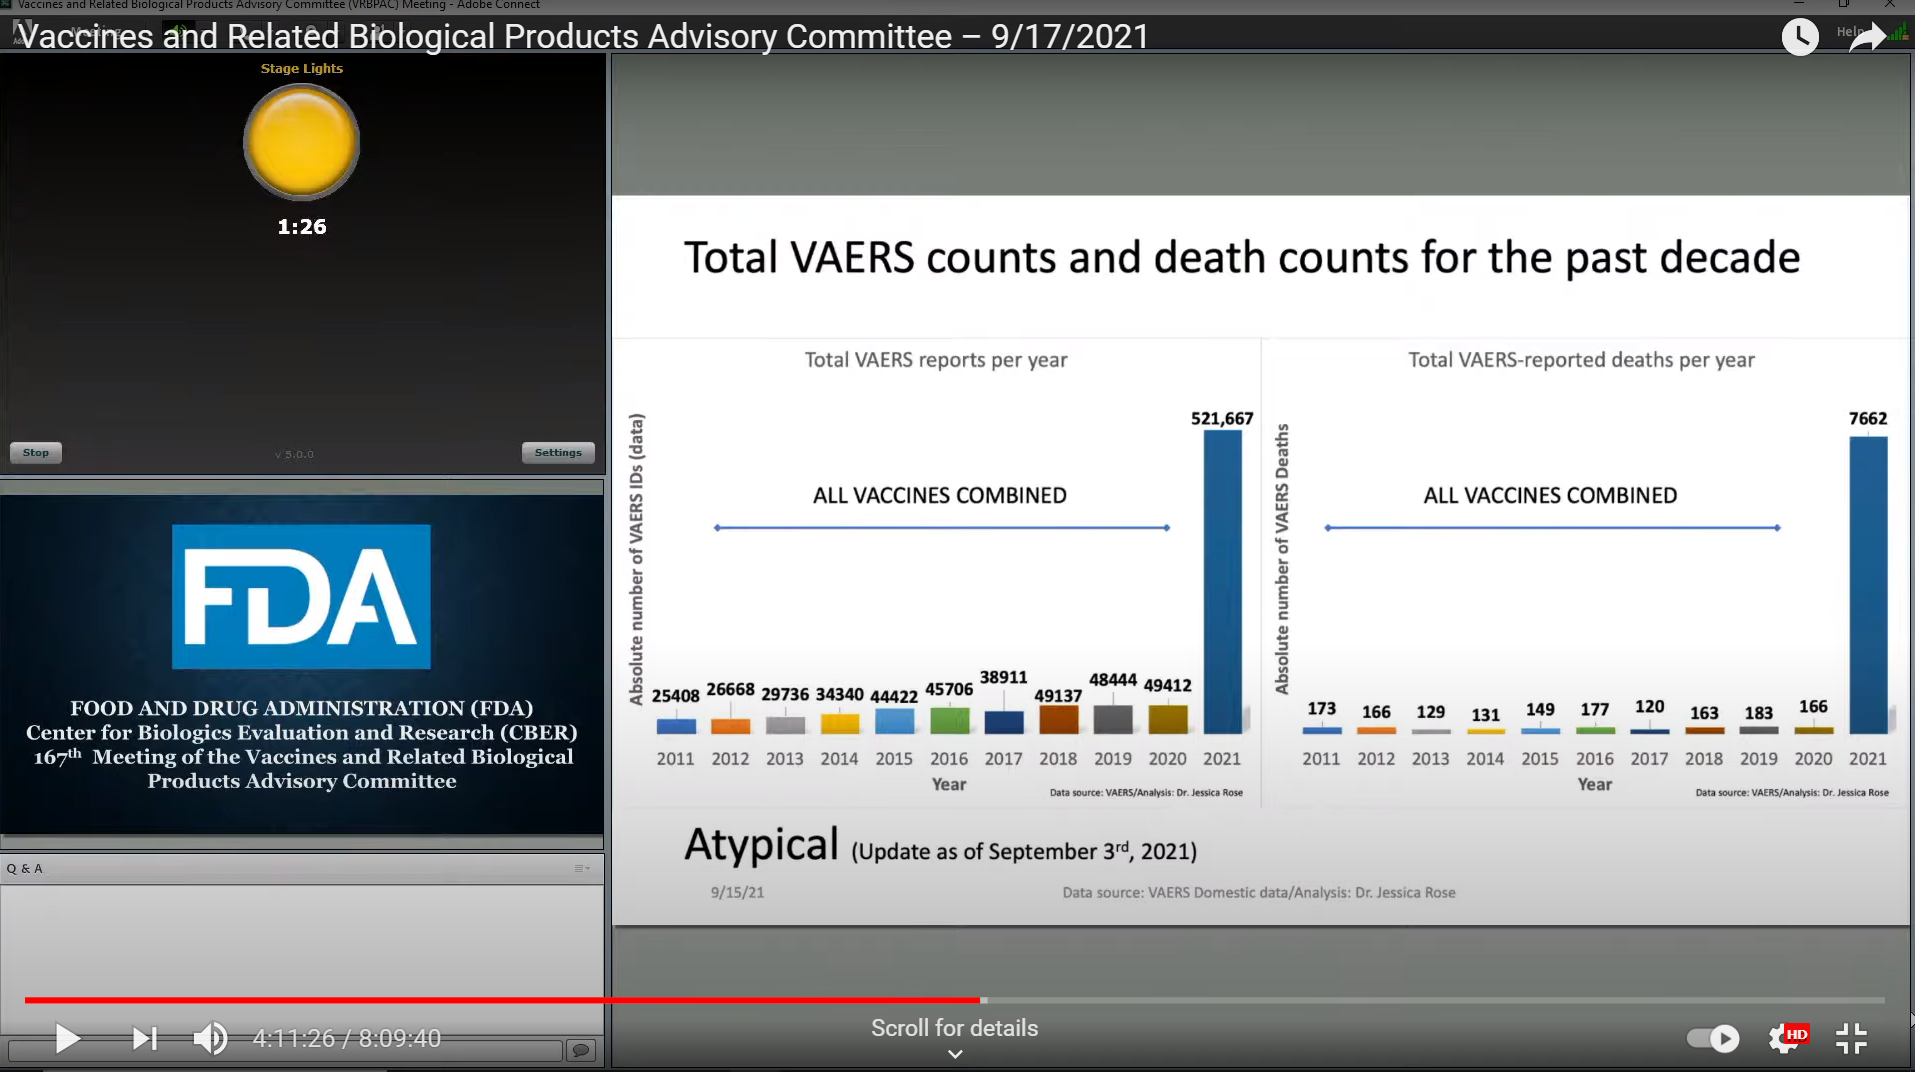The width and height of the screenshot is (1915, 1072).
Task: Click the 2021 bar in VAERS reports chart
Action: coord(1222,581)
